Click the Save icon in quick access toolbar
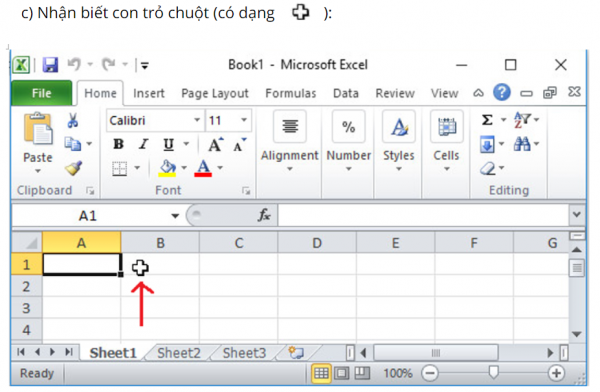The image size is (600, 392). [50, 65]
